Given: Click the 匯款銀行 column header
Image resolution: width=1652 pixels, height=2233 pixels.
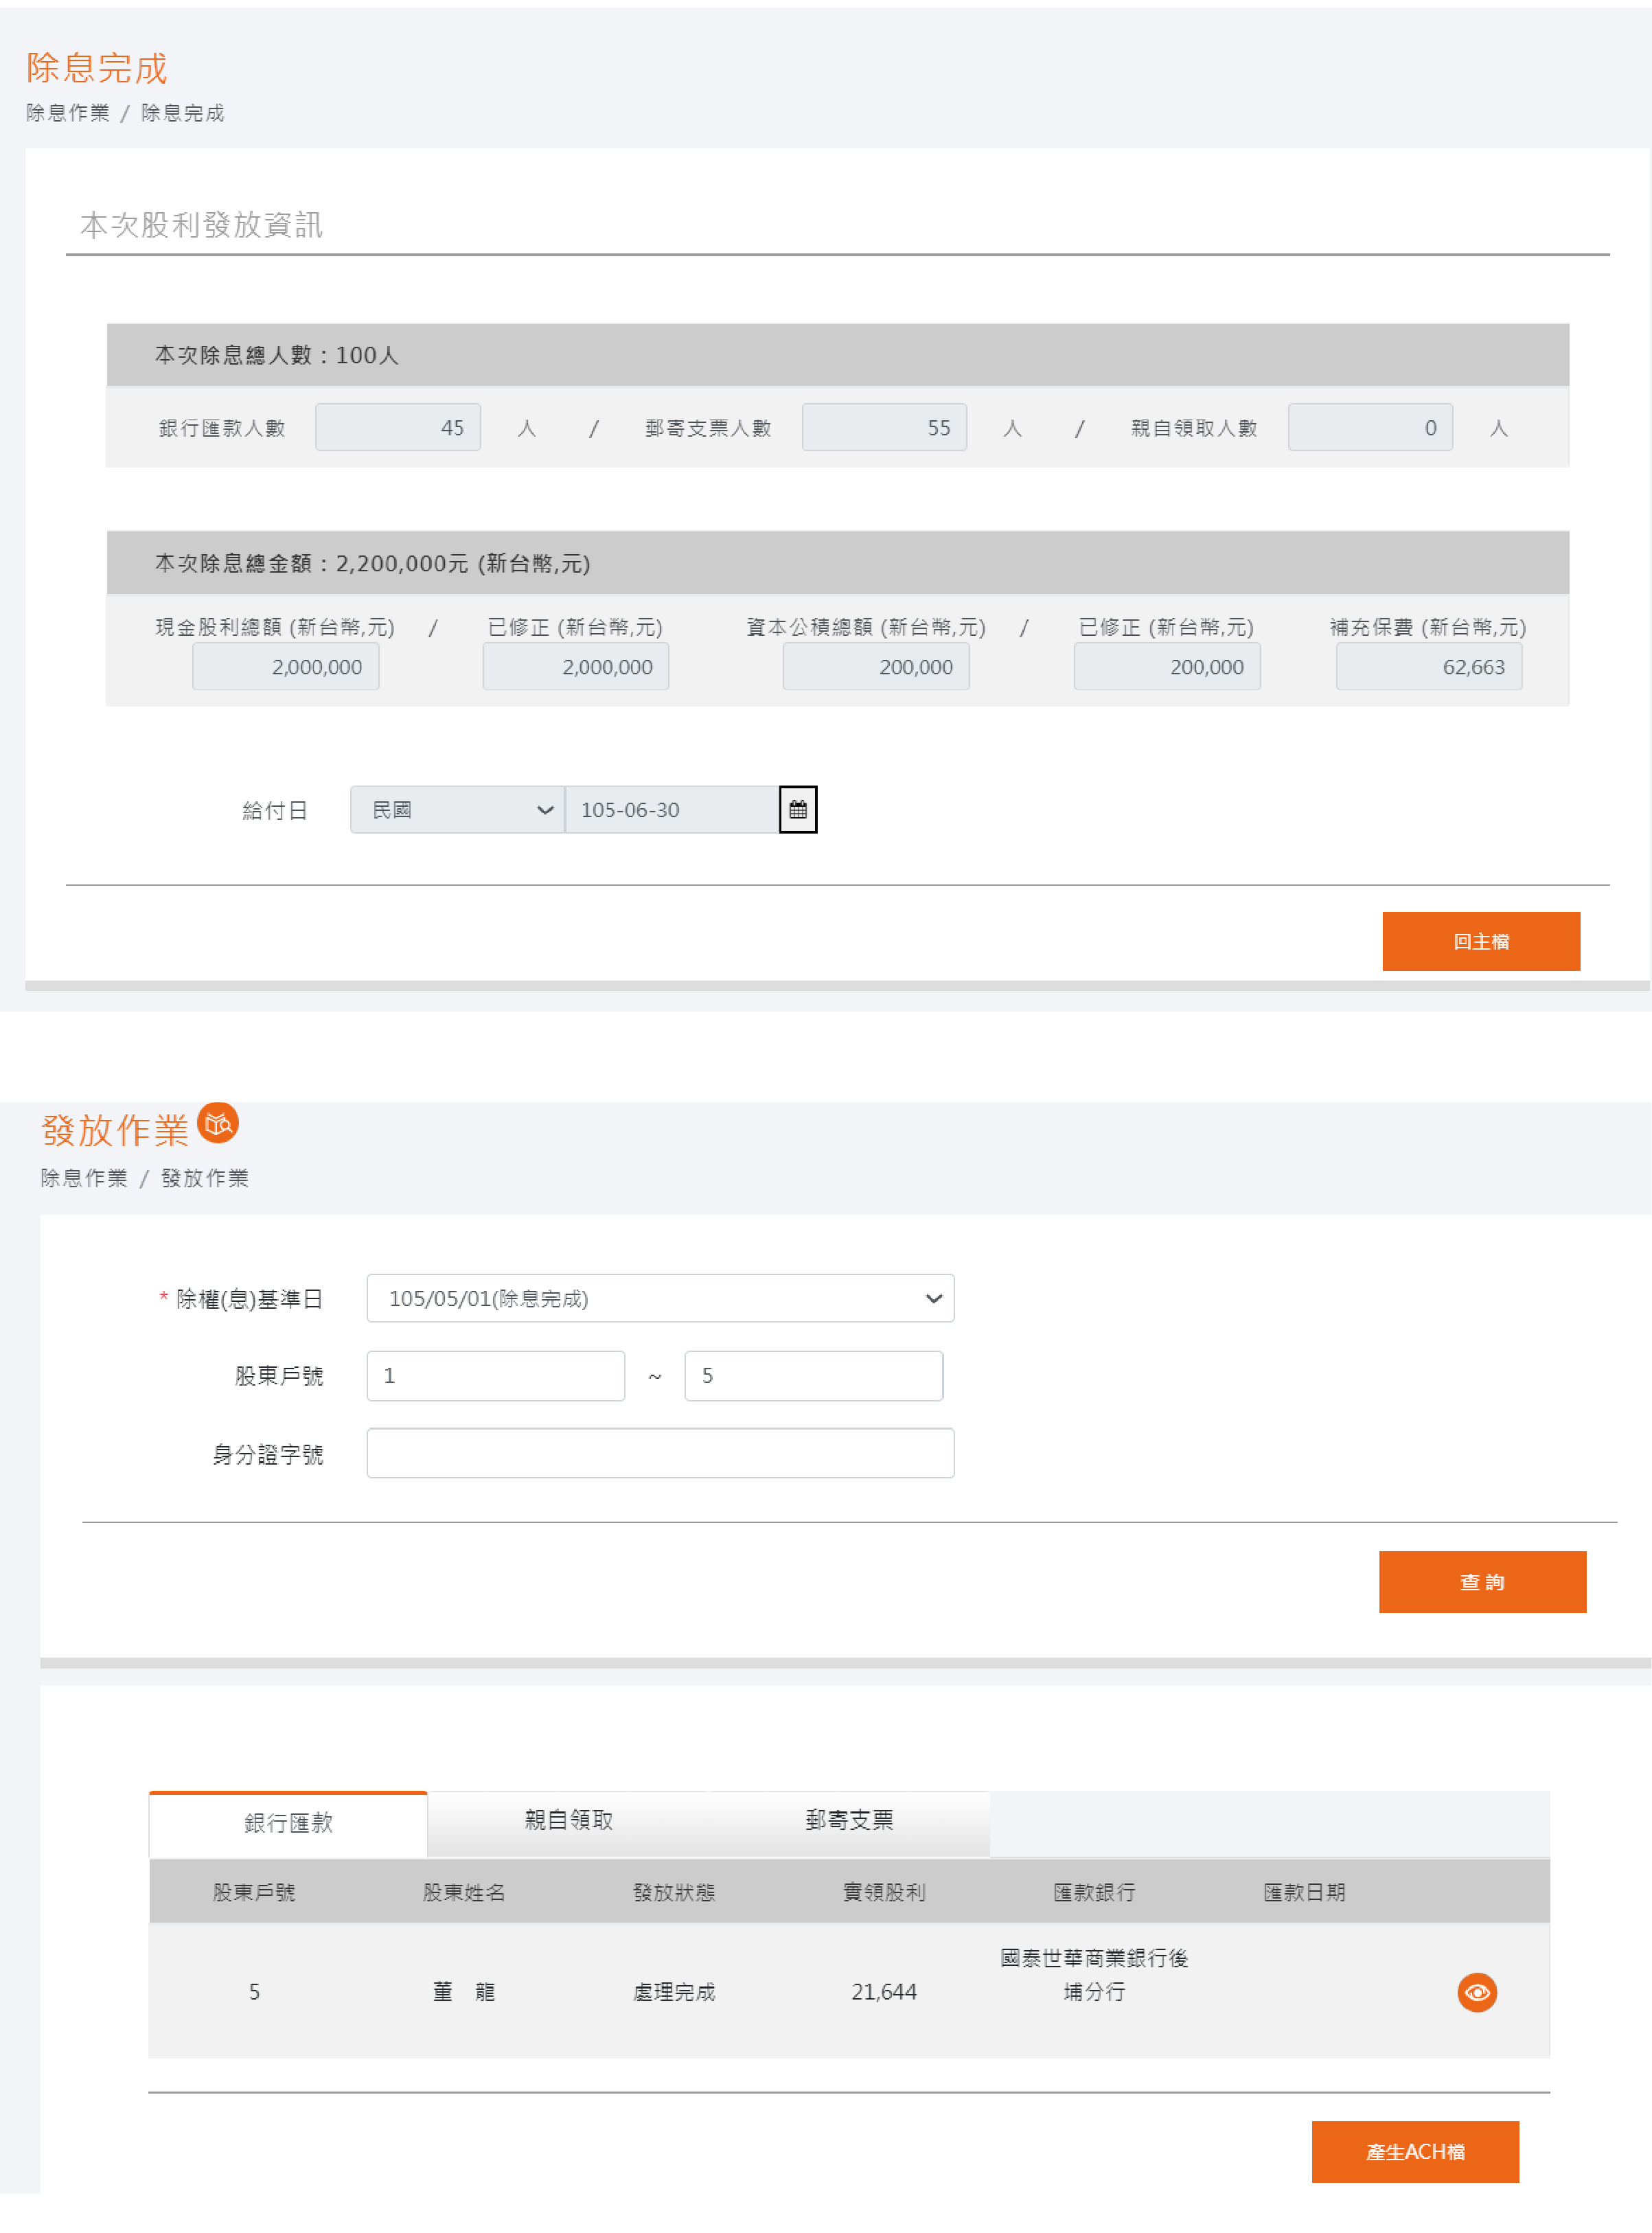Looking at the screenshot, I should [1094, 1892].
